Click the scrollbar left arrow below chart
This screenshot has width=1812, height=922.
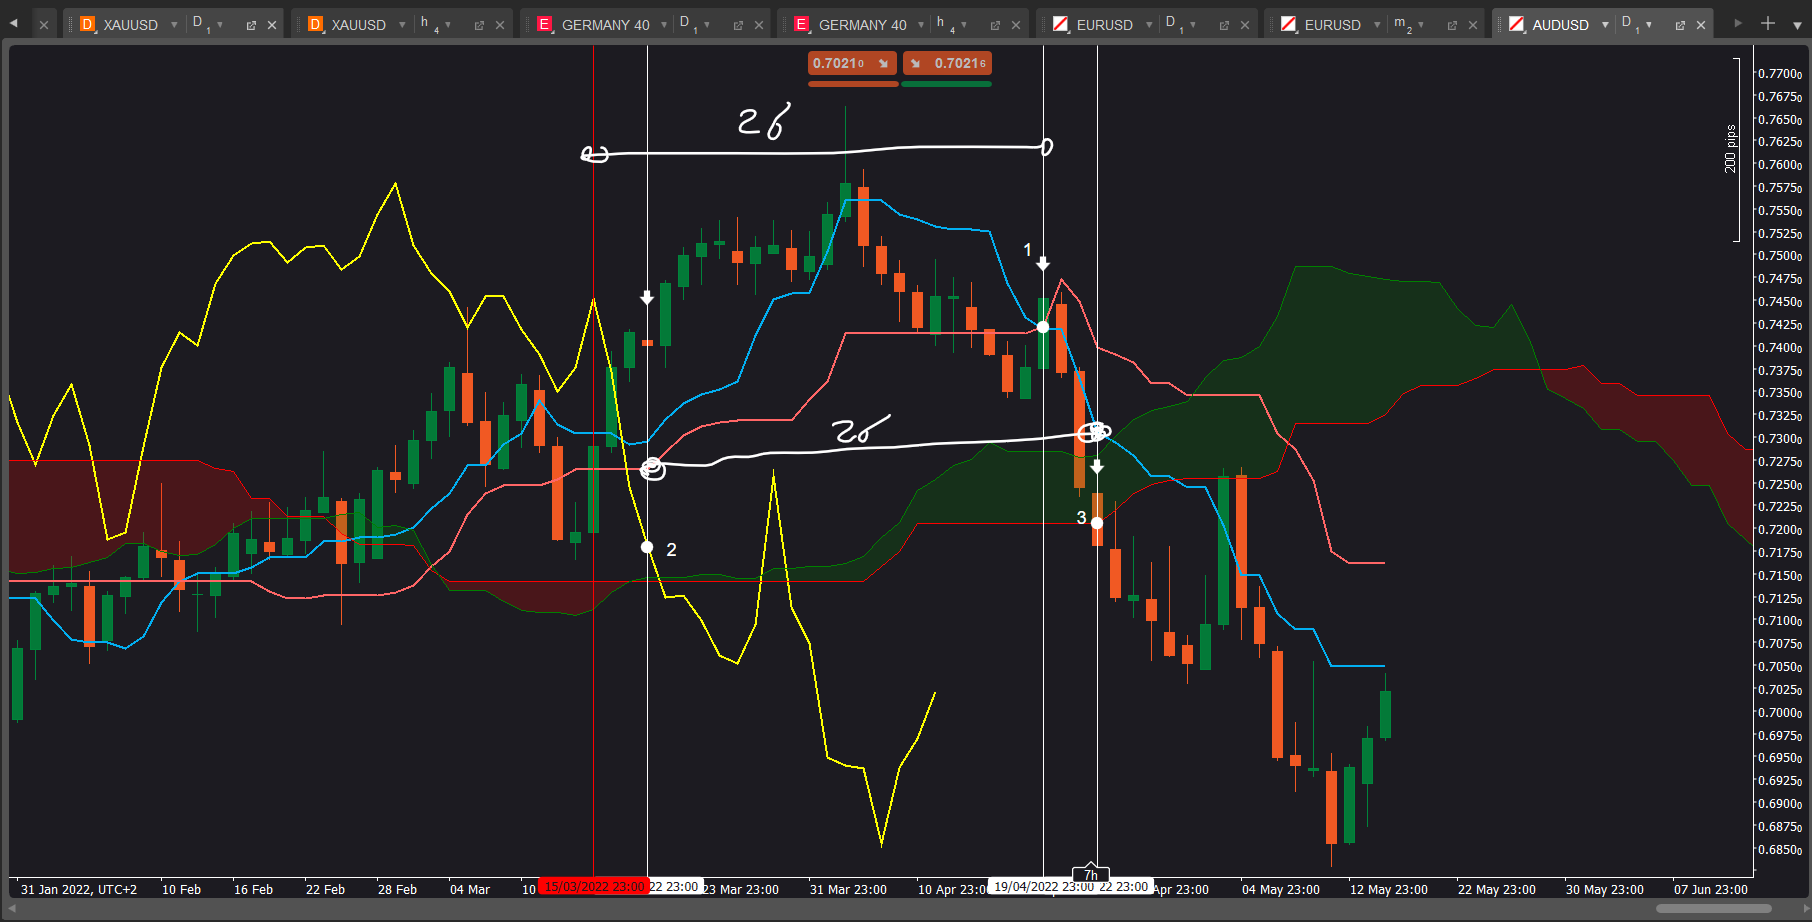pyautogui.click(x=14, y=909)
